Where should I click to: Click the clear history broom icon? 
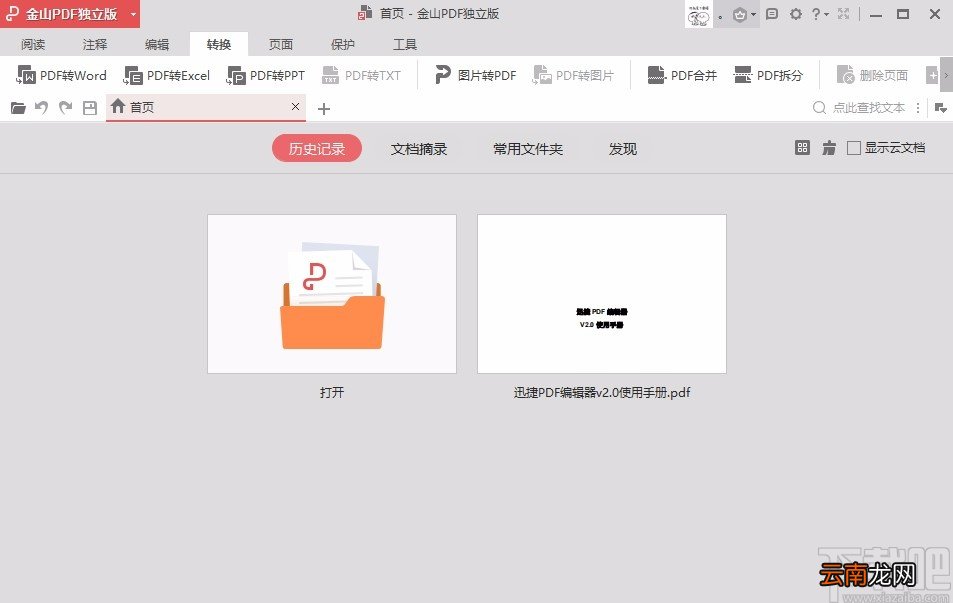click(x=829, y=148)
